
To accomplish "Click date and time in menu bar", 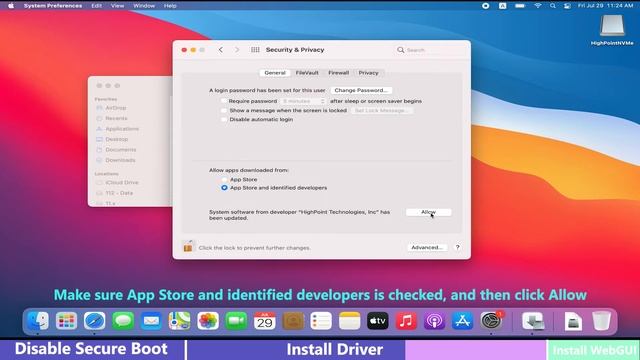I will (605, 6).
